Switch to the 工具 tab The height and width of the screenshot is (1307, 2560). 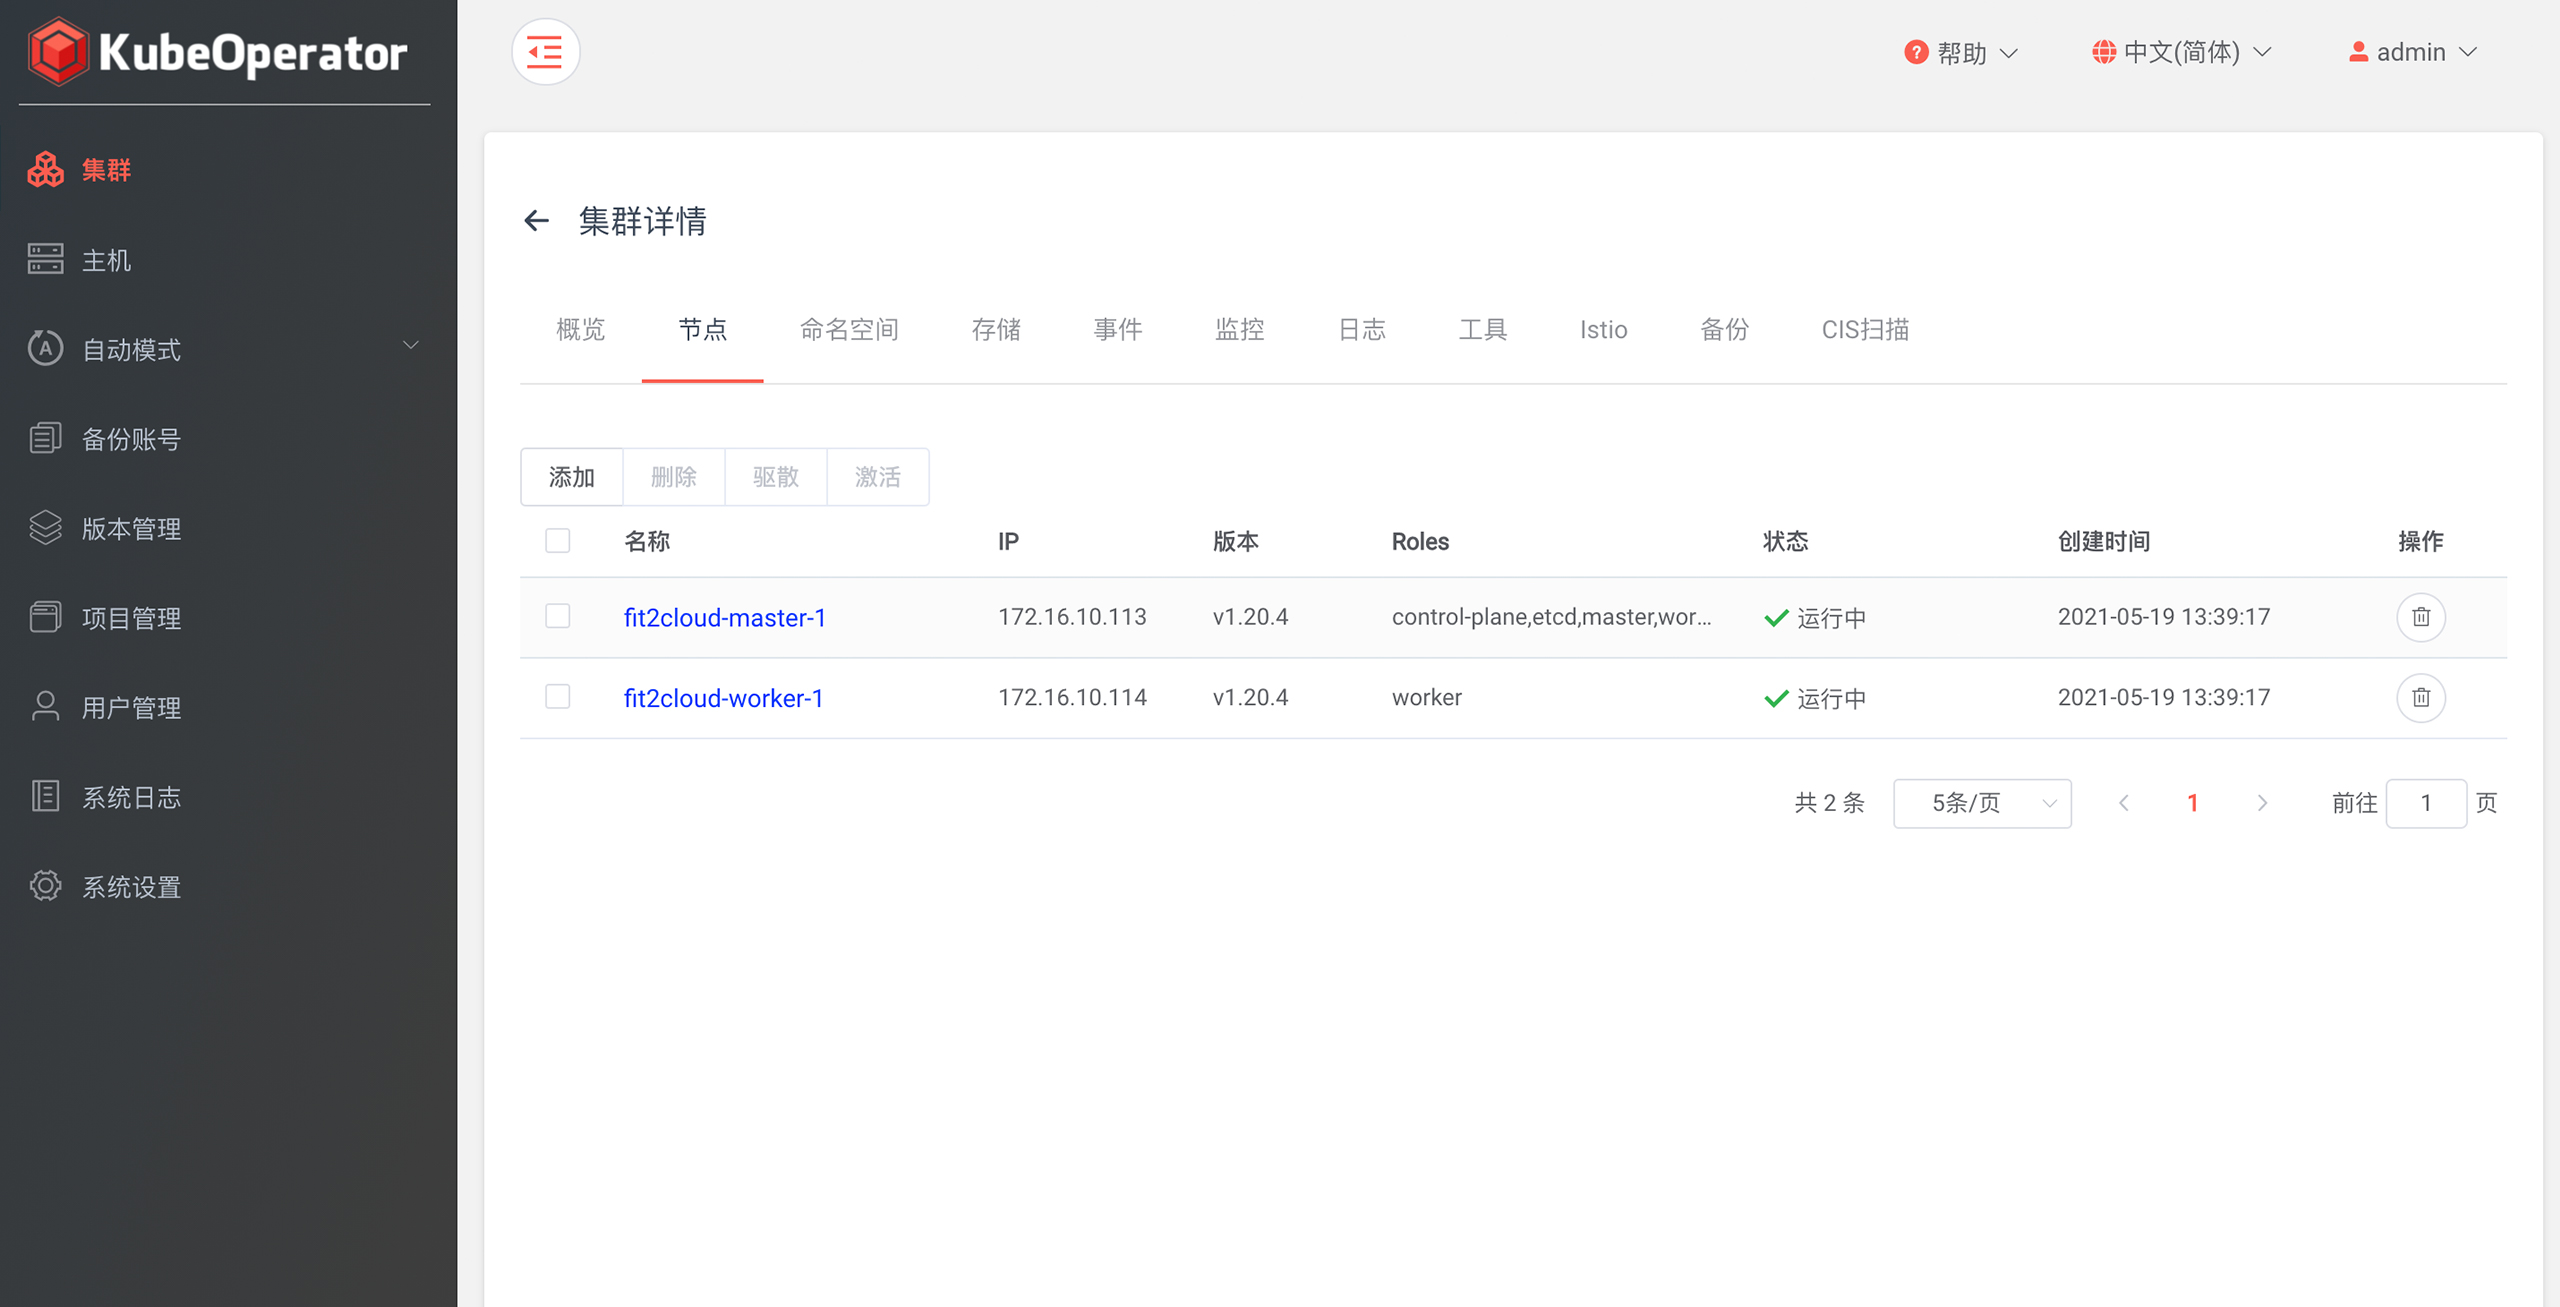tap(1483, 330)
